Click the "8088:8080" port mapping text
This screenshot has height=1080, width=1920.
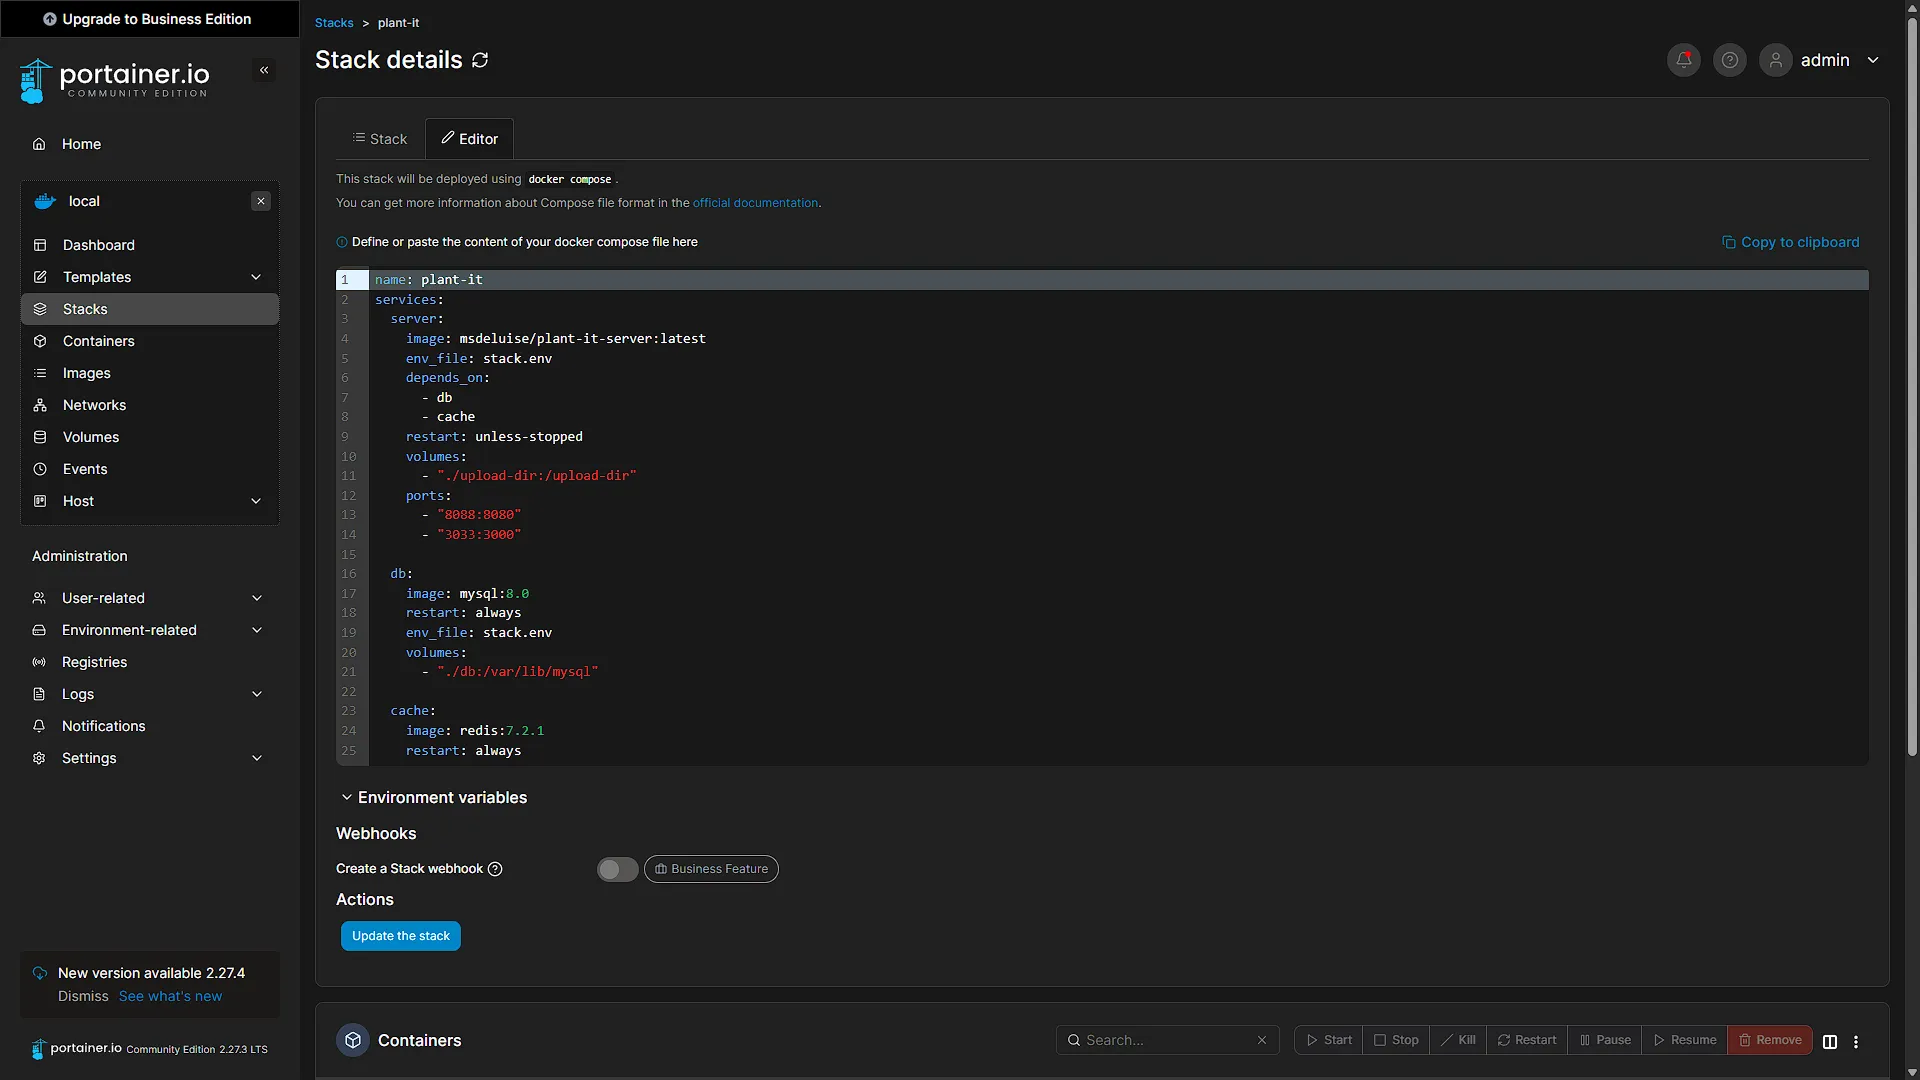point(479,515)
